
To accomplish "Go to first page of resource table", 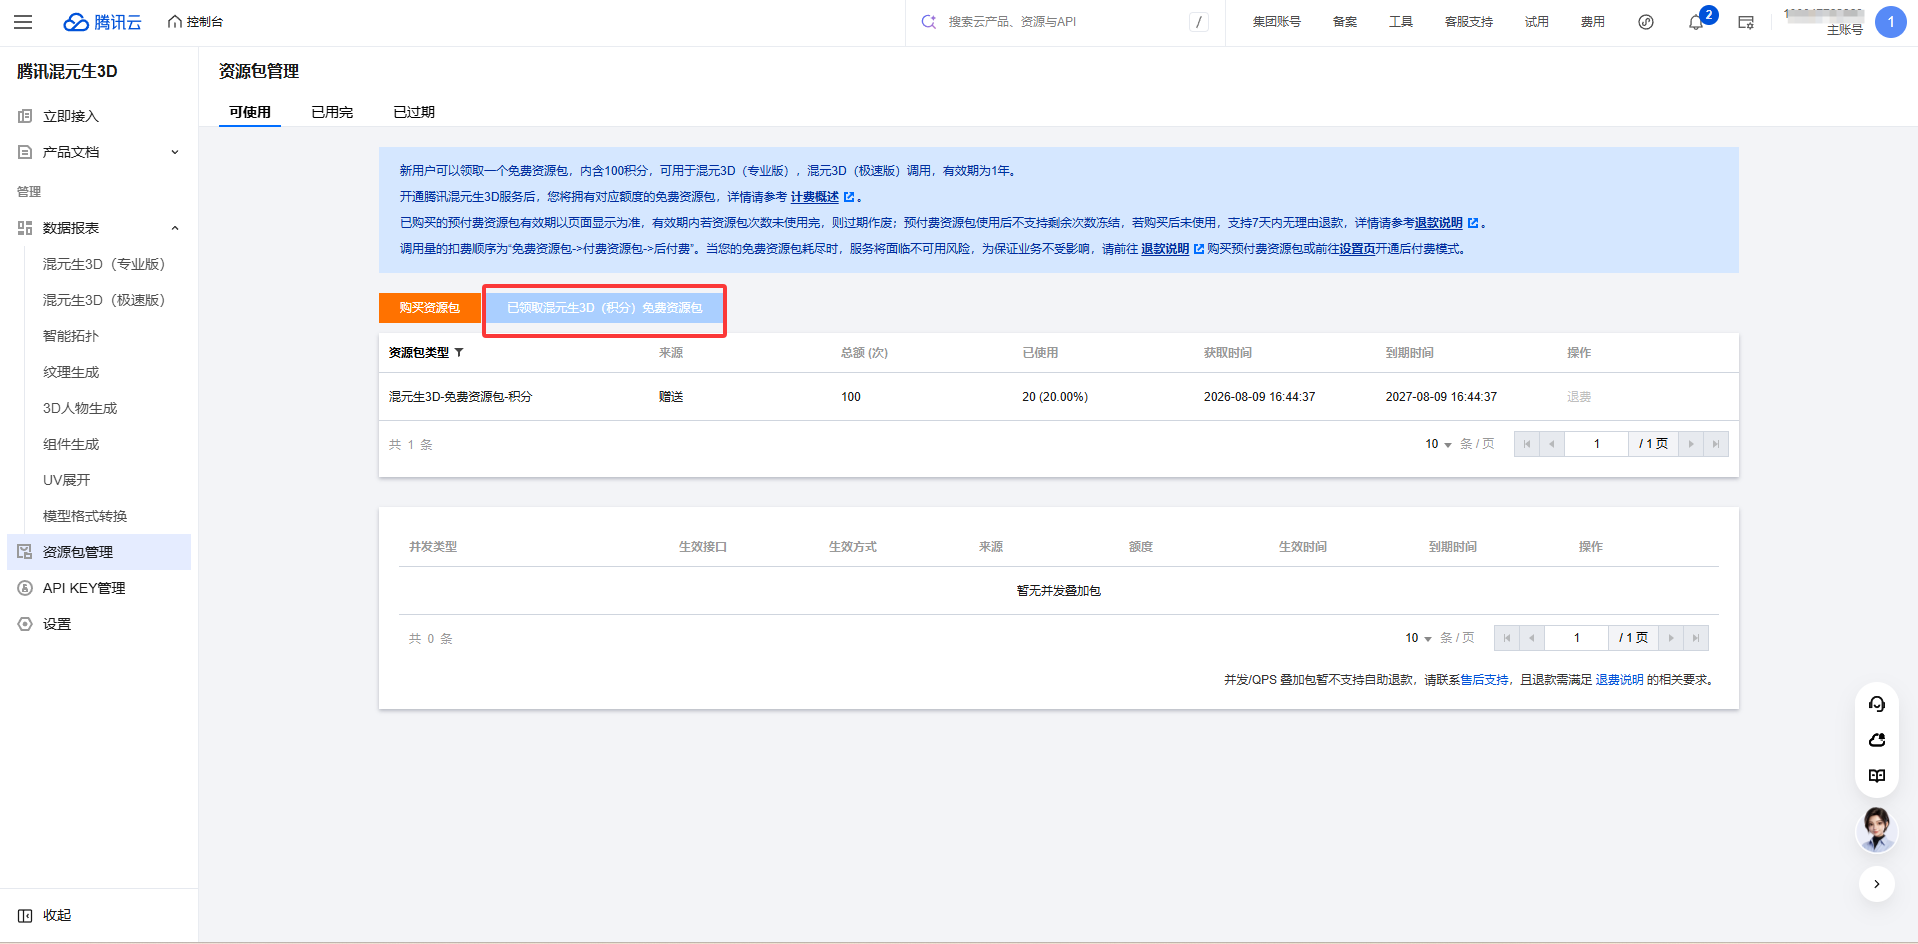I will tap(1527, 444).
